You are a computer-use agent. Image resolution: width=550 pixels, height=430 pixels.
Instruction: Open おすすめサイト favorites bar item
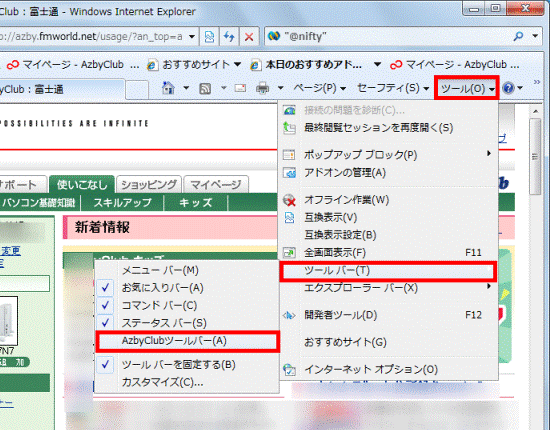pyautogui.click(x=194, y=65)
